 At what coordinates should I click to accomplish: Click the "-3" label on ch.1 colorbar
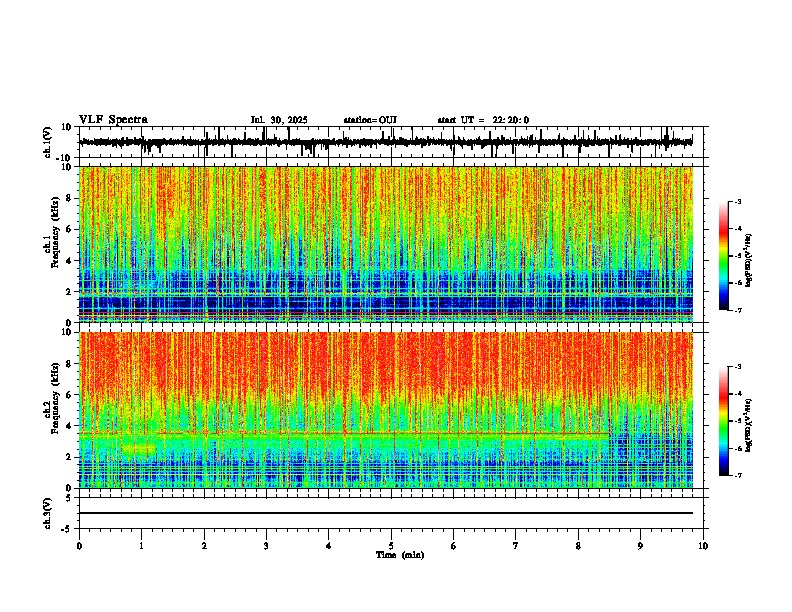point(737,201)
